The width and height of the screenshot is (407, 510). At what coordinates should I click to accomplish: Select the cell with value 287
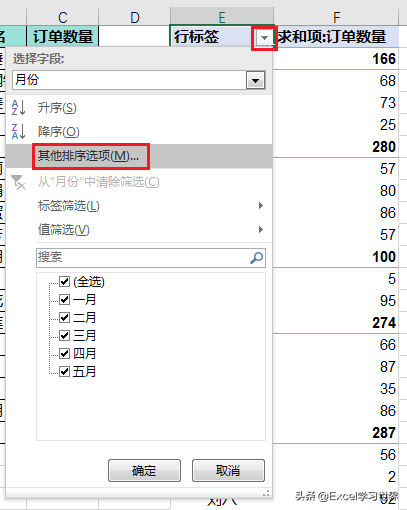(336, 433)
